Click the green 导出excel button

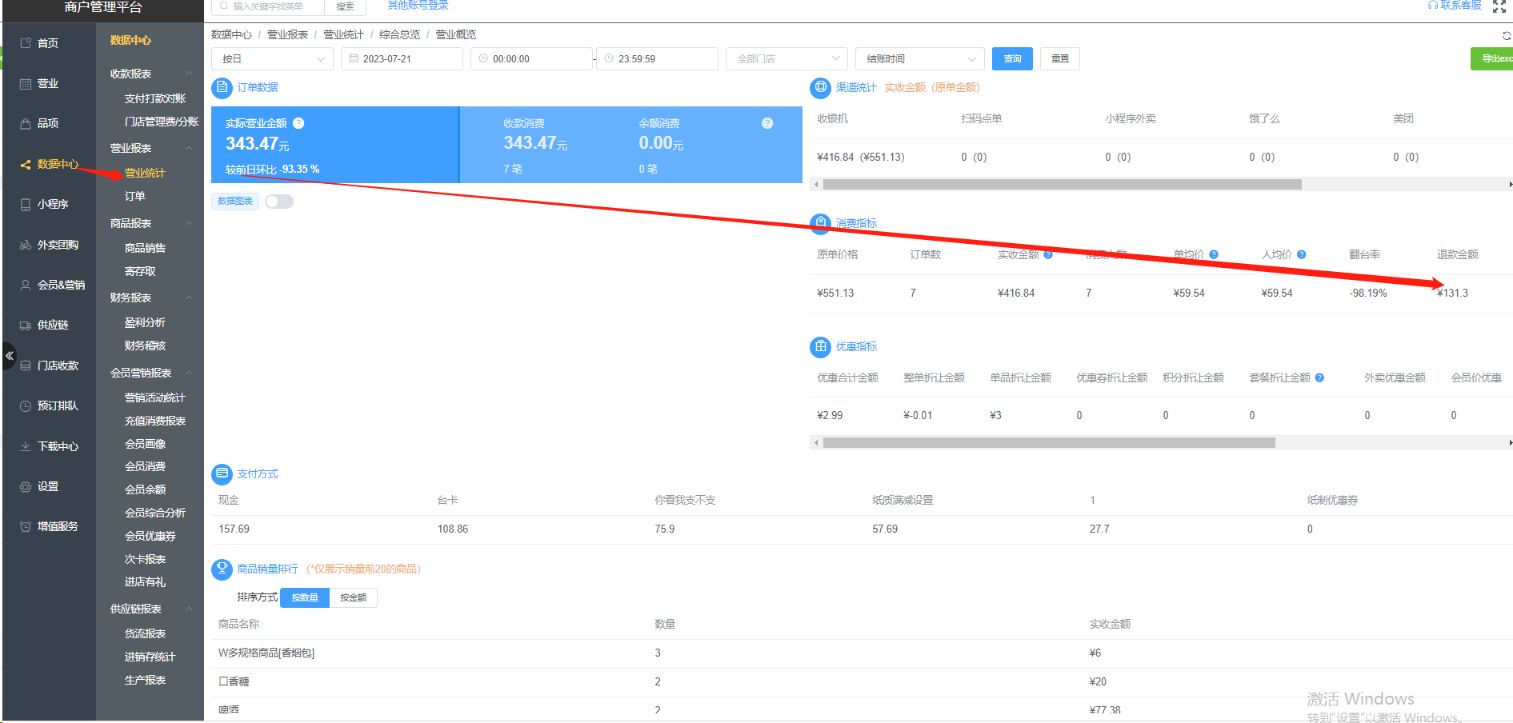pos(1492,59)
